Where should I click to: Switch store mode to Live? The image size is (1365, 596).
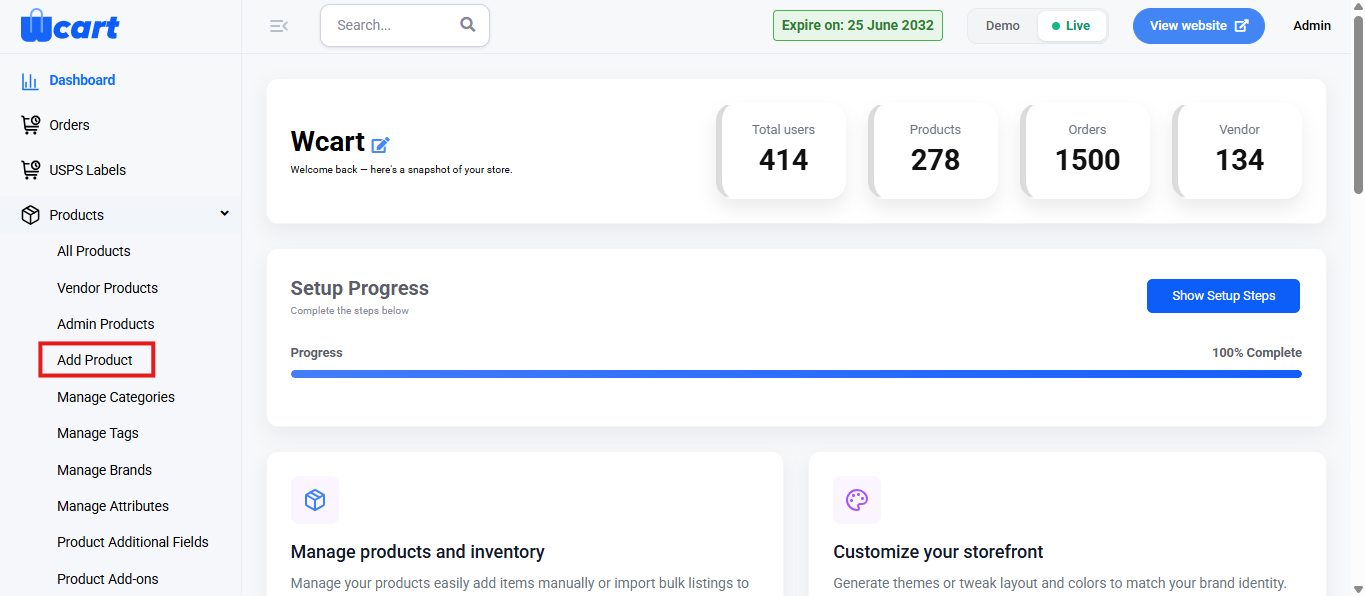(1071, 26)
